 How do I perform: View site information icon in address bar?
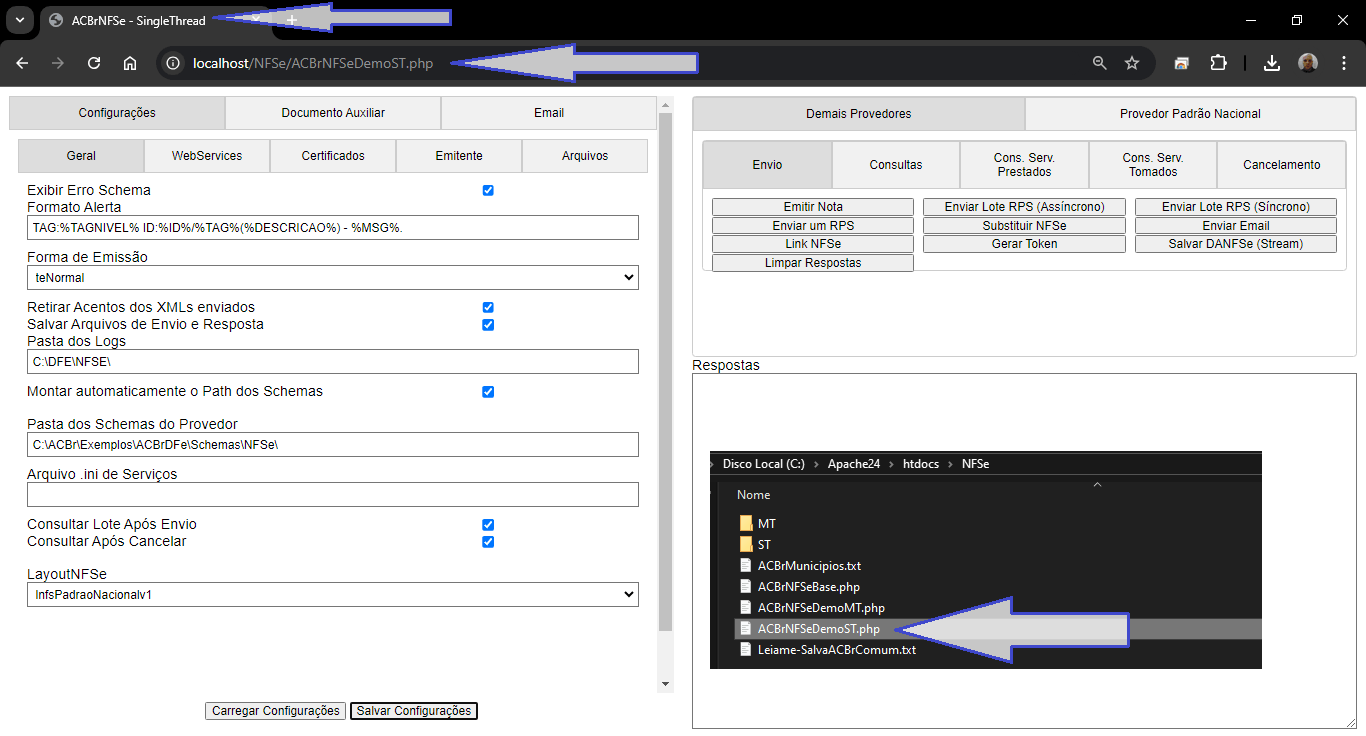[x=173, y=63]
